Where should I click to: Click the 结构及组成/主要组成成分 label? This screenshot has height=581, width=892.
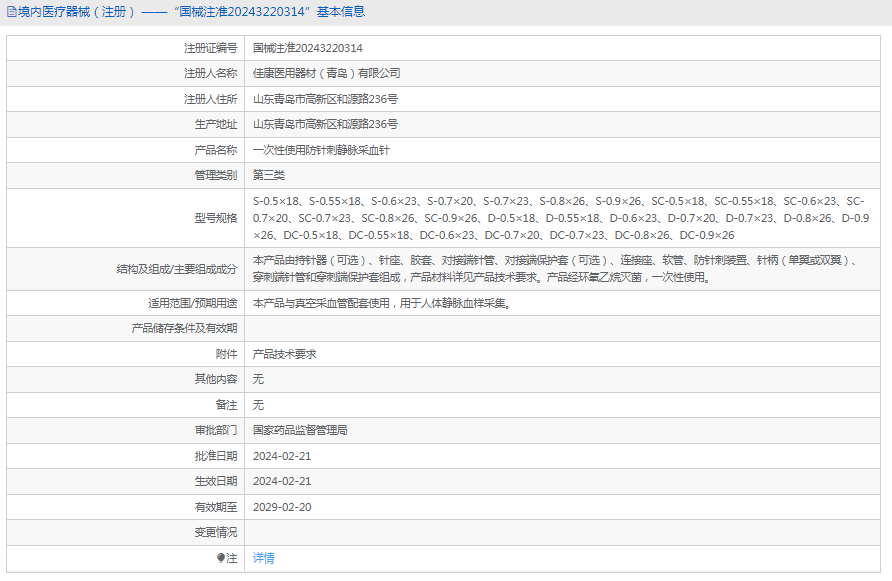tap(177, 269)
